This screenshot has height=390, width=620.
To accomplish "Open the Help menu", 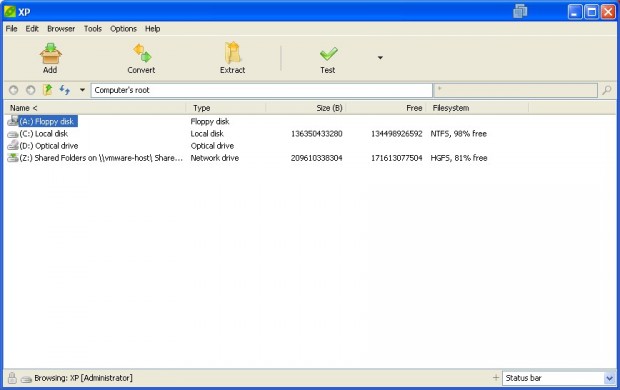I will coord(153,28).
